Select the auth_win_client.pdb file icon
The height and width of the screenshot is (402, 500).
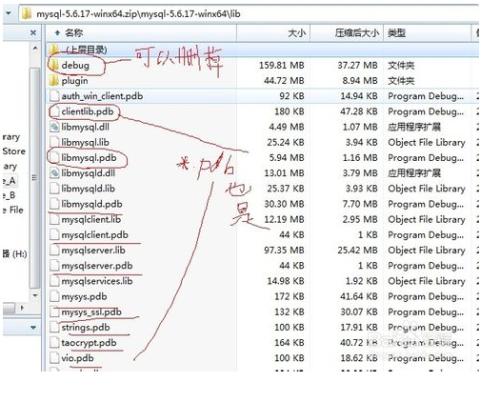[54, 96]
